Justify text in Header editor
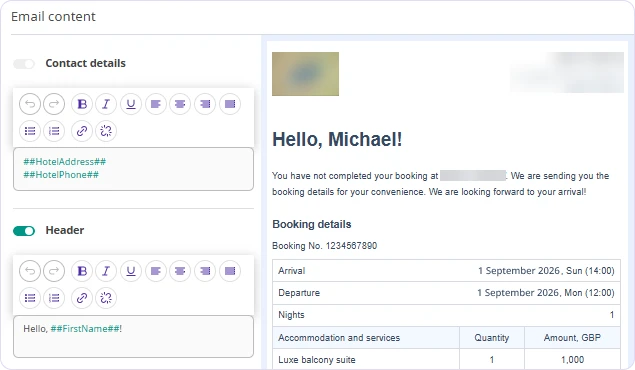 coord(230,271)
